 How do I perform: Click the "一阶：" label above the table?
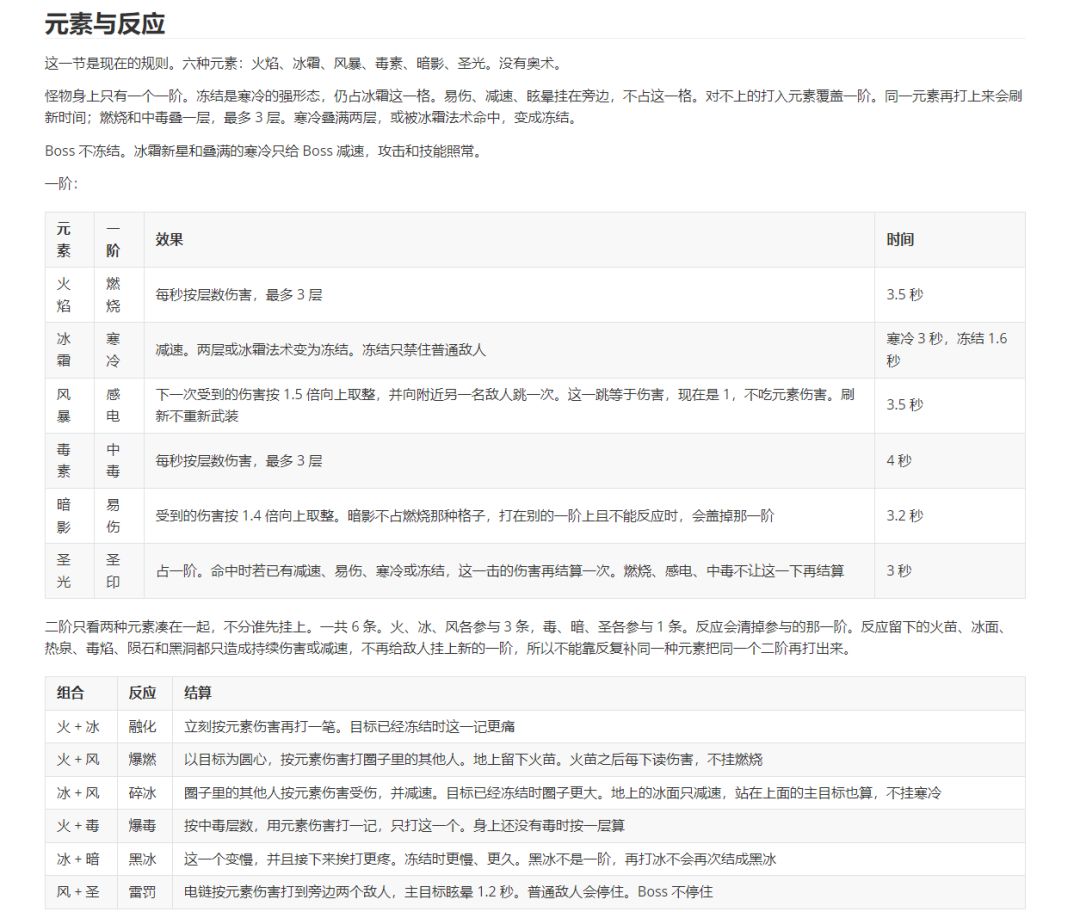[62, 184]
